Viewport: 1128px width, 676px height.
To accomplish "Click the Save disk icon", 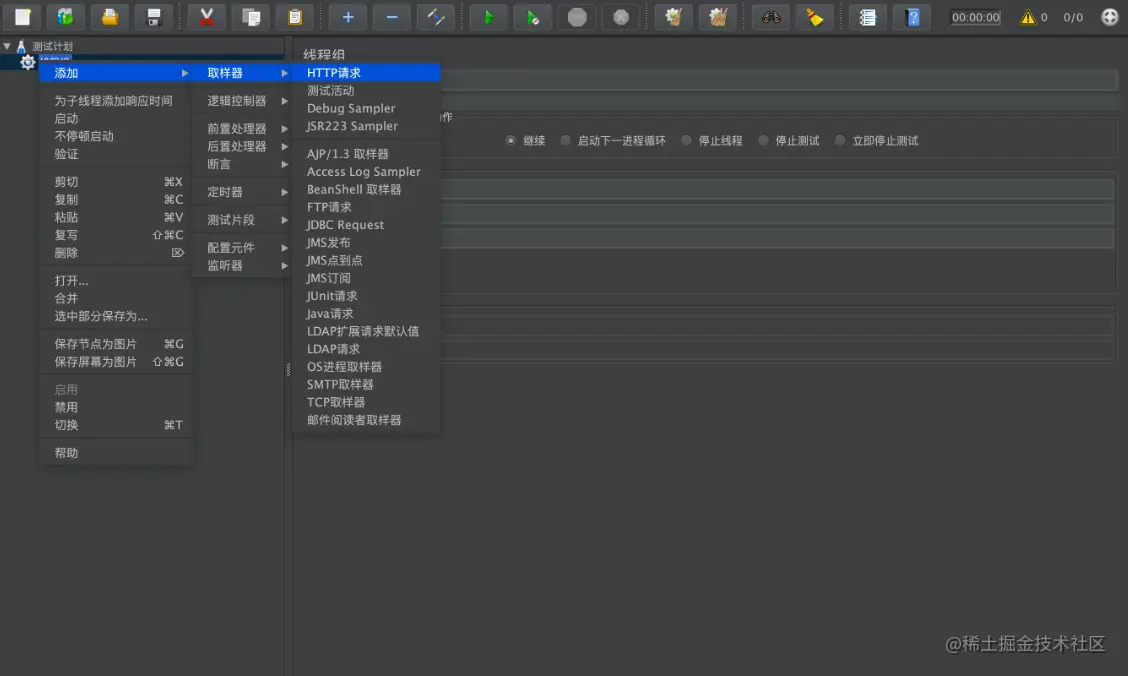I will [x=153, y=17].
